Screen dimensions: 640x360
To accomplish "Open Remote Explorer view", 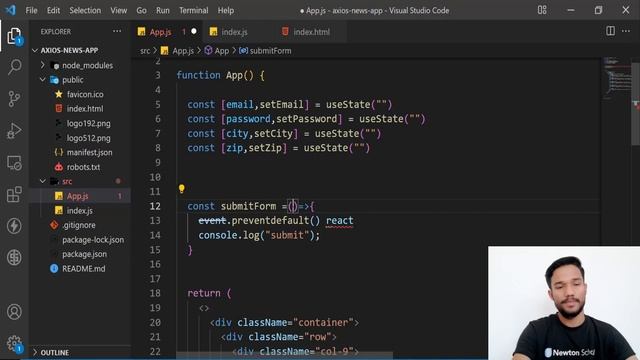I will tap(14, 163).
